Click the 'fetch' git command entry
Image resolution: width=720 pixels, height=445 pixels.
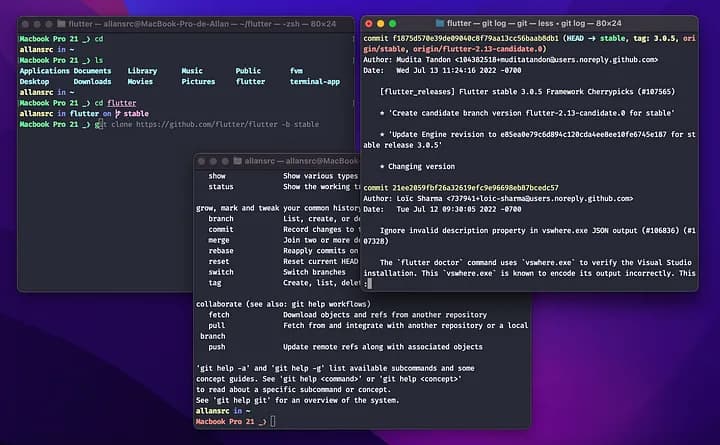[219, 315]
